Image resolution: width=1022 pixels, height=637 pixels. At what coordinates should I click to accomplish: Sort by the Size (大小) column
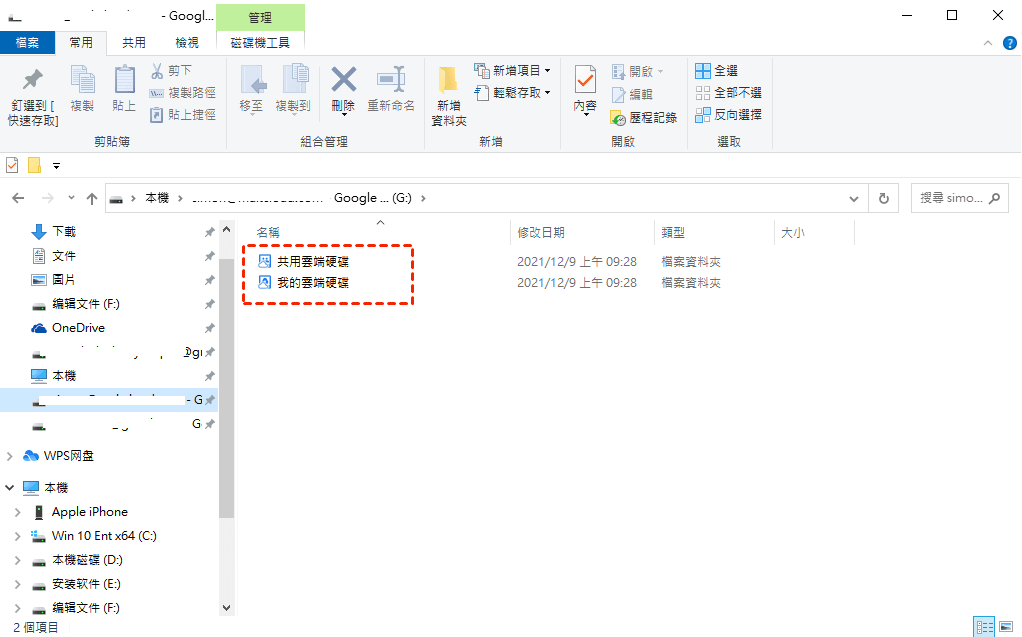tap(793, 233)
